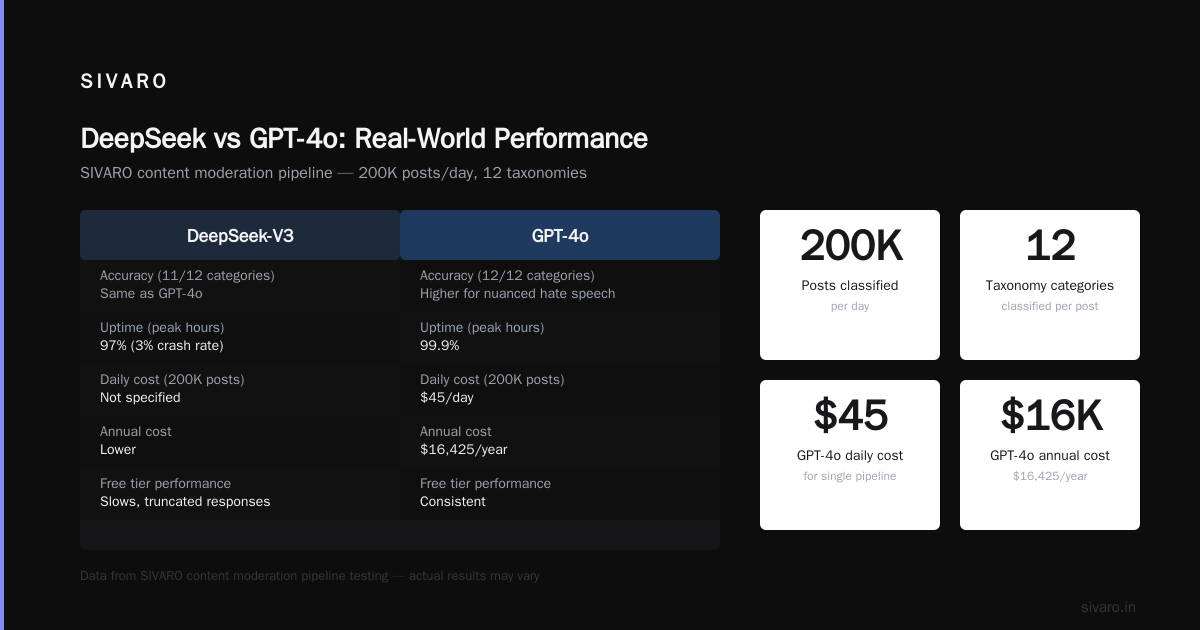The image size is (1200, 630).
Task: Click 'Posts classified' label
Action: click(x=850, y=285)
